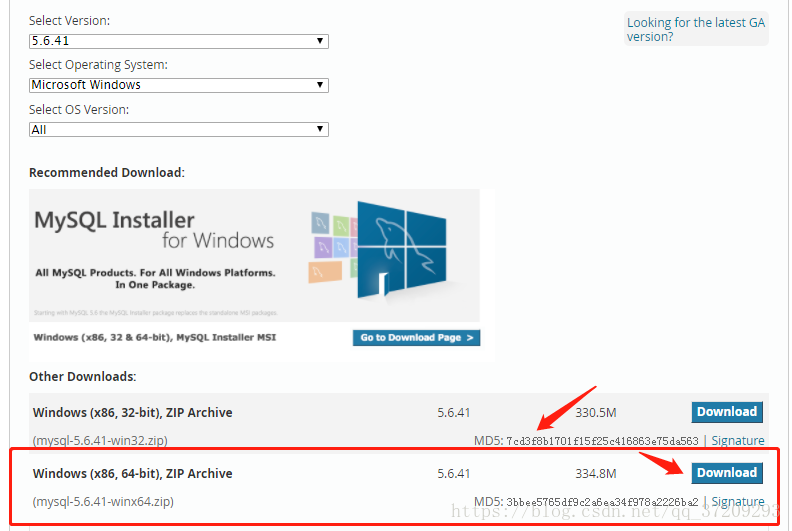This screenshot has height=531, width=792.
Task: Click the MD5 hash of the 64-bit archive
Action: (x=602, y=502)
